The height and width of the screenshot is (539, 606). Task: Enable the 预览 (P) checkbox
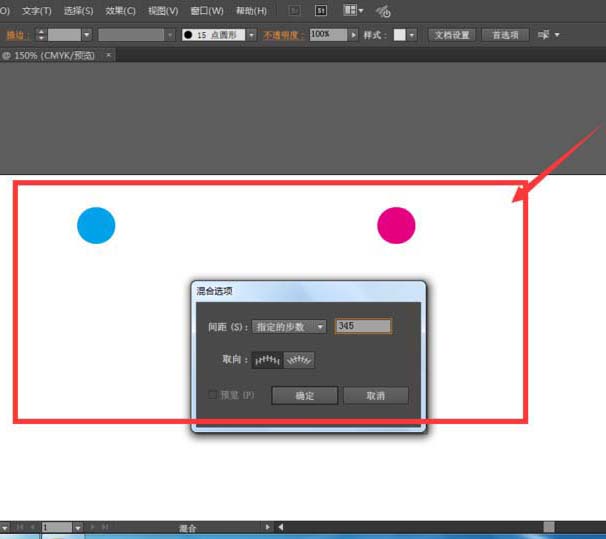coord(212,395)
